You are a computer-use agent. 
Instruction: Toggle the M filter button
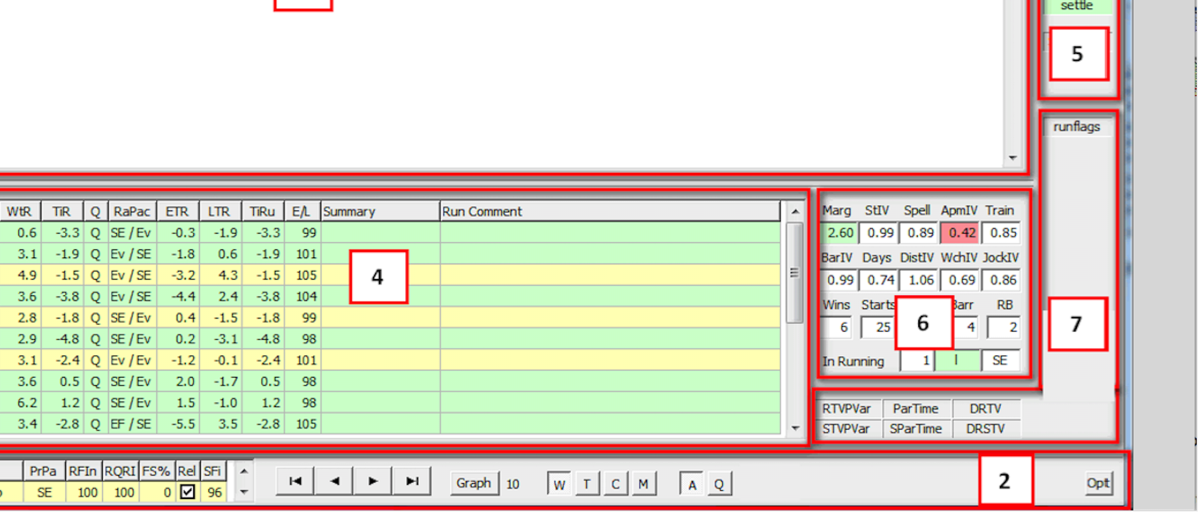coord(643,484)
